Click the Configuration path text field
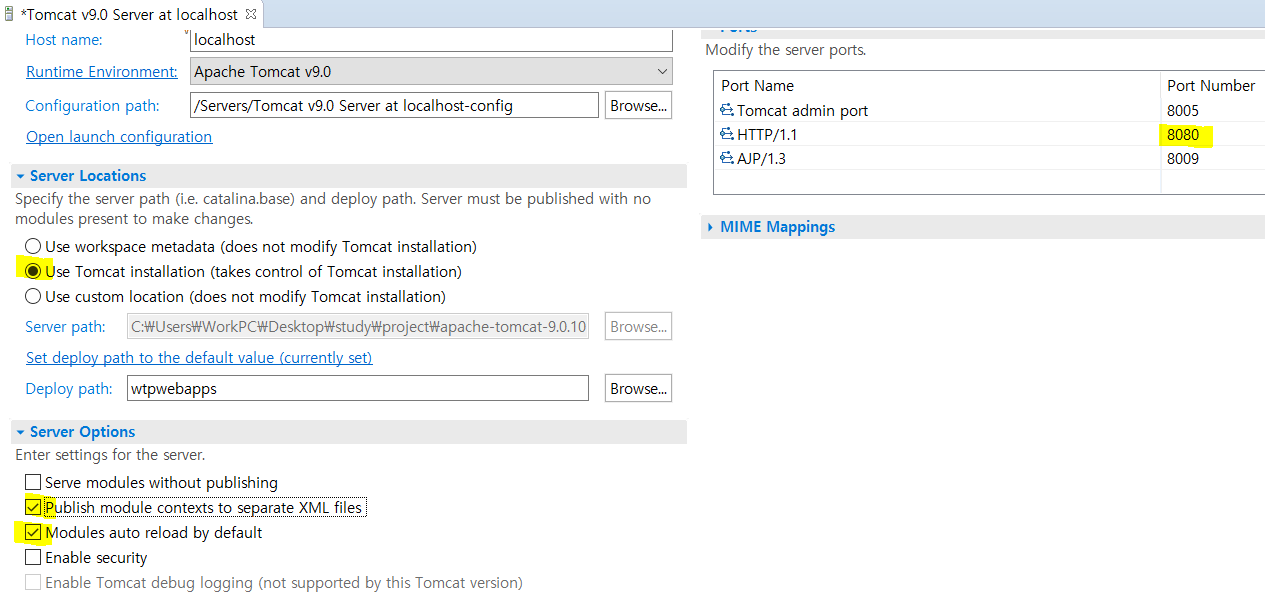Image resolution: width=1265 pixels, height=594 pixels. [394, 105]
